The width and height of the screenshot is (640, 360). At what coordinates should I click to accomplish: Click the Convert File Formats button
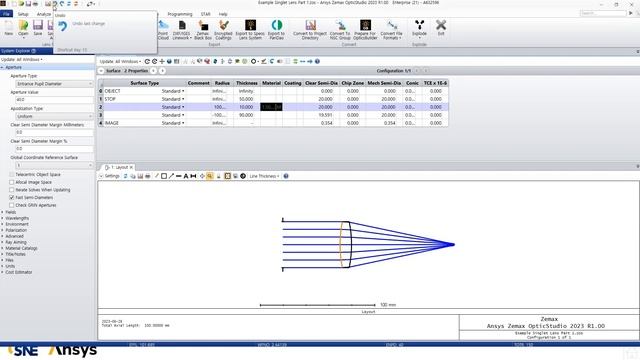tap(391, 30)
